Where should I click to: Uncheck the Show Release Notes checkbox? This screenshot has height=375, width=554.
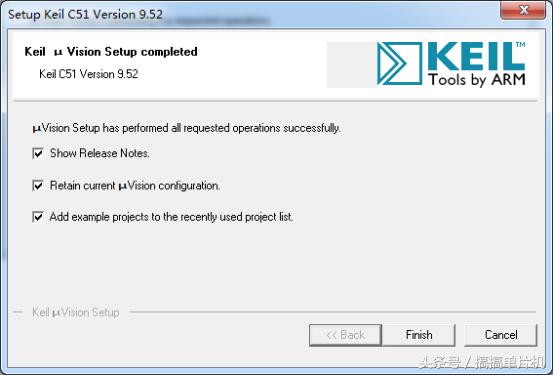(38, 153)
